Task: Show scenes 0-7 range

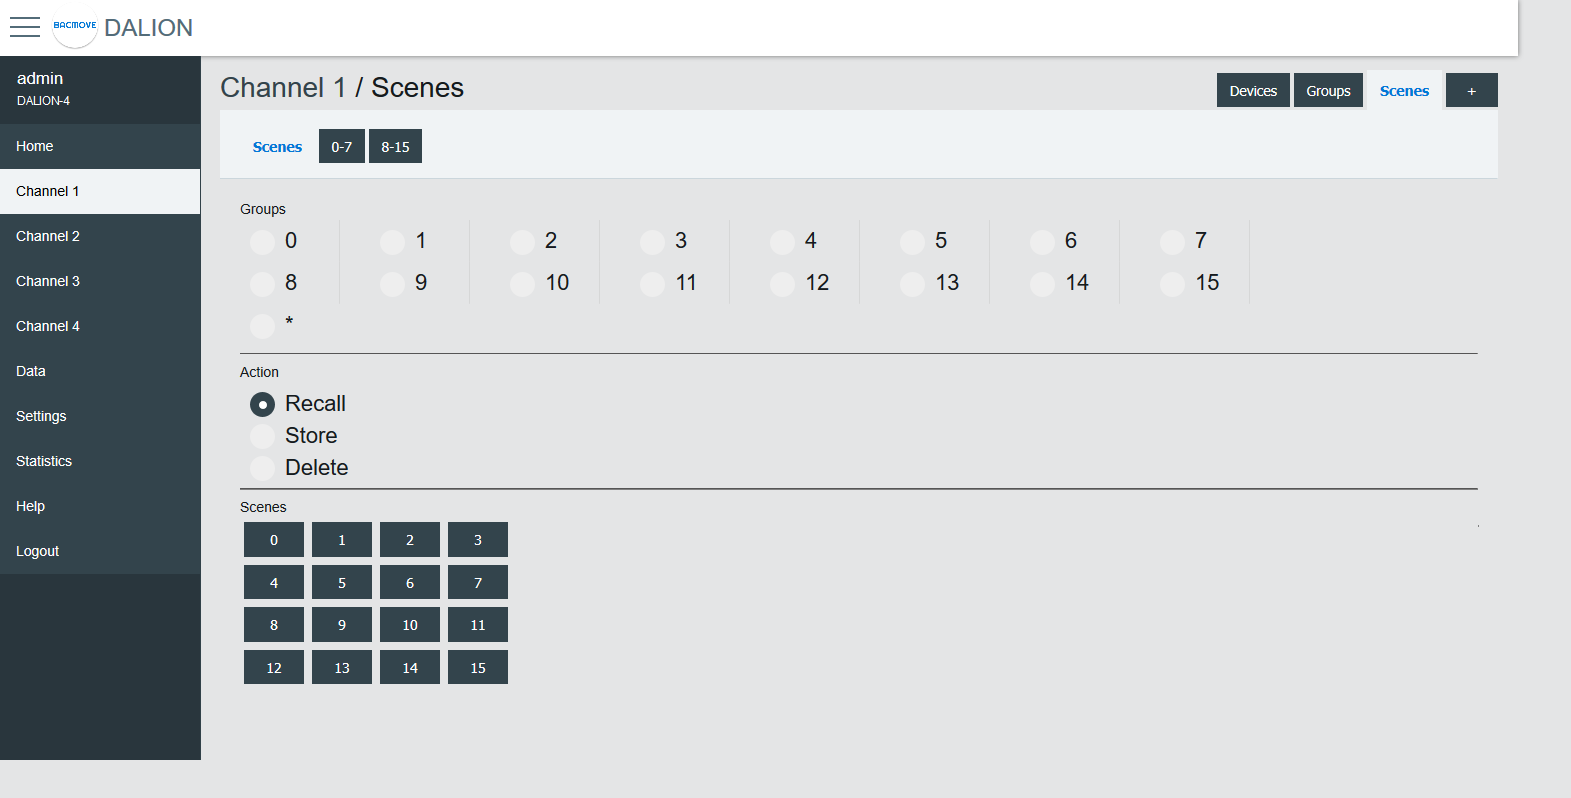Action: (341, 147)
